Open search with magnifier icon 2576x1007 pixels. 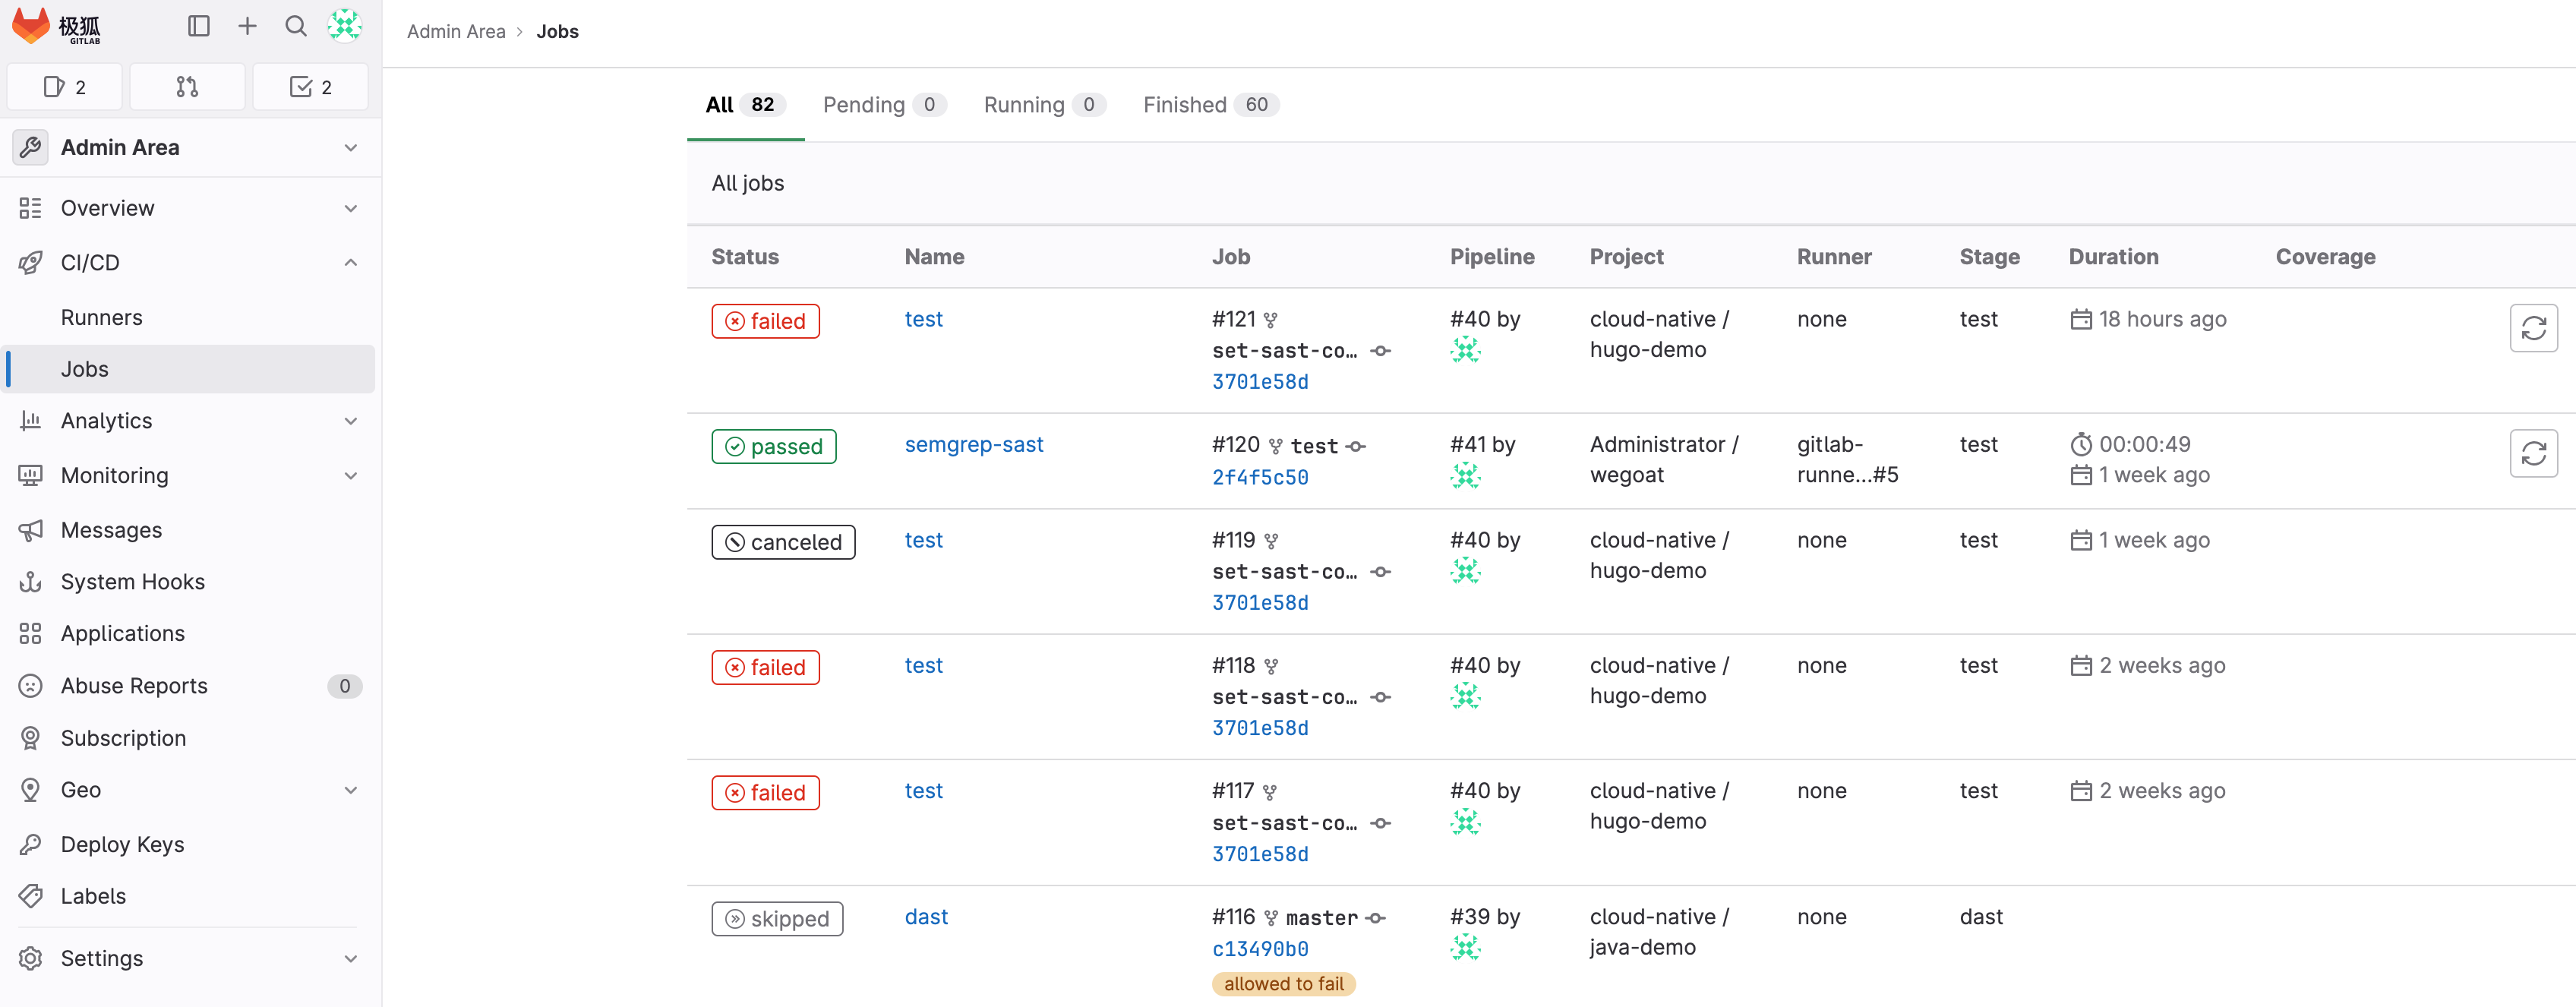point(296,26)
